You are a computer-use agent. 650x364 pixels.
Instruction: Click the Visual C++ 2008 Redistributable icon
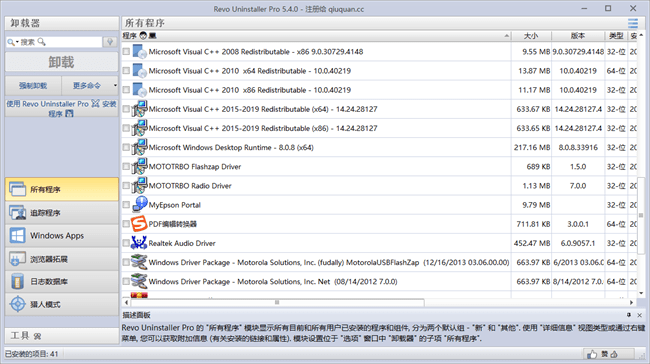(139, 52)
